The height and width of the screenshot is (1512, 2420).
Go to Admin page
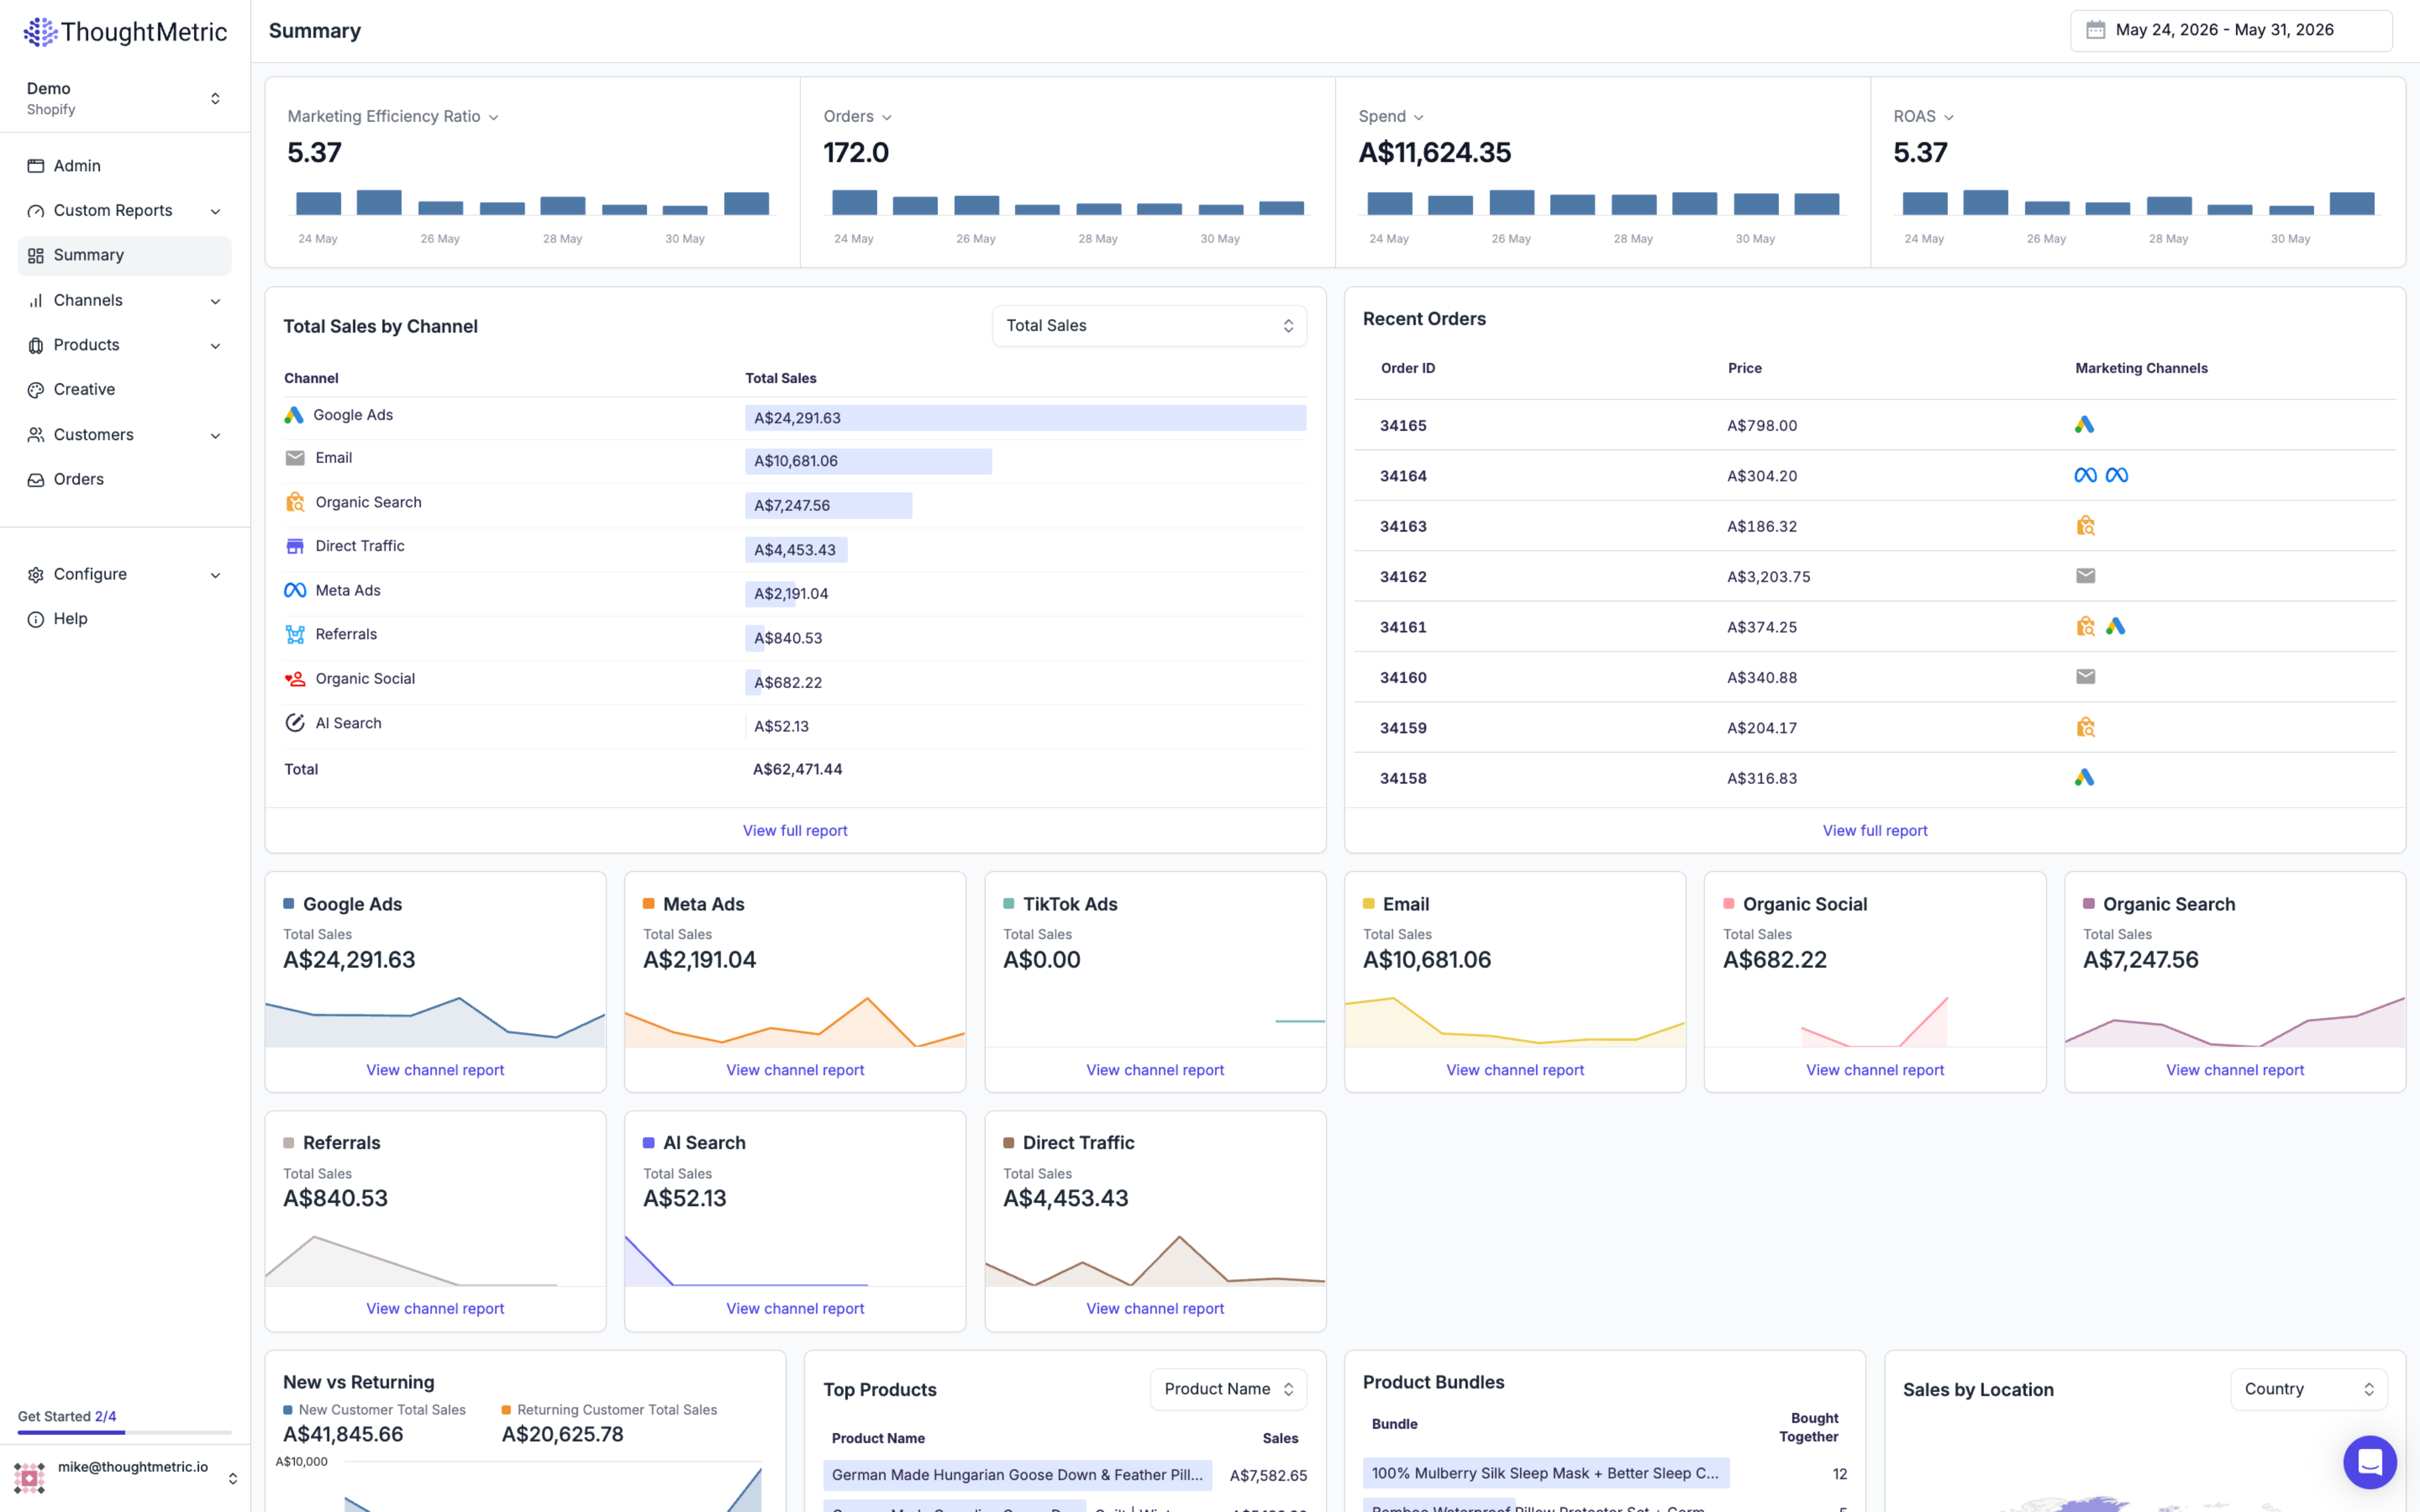point(124,166)
